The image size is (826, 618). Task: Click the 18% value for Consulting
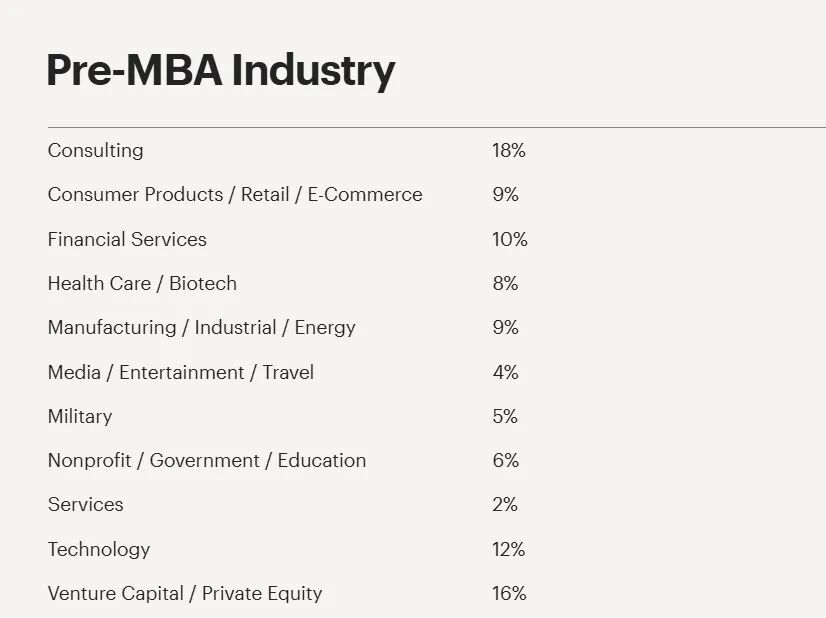[509, 151]
